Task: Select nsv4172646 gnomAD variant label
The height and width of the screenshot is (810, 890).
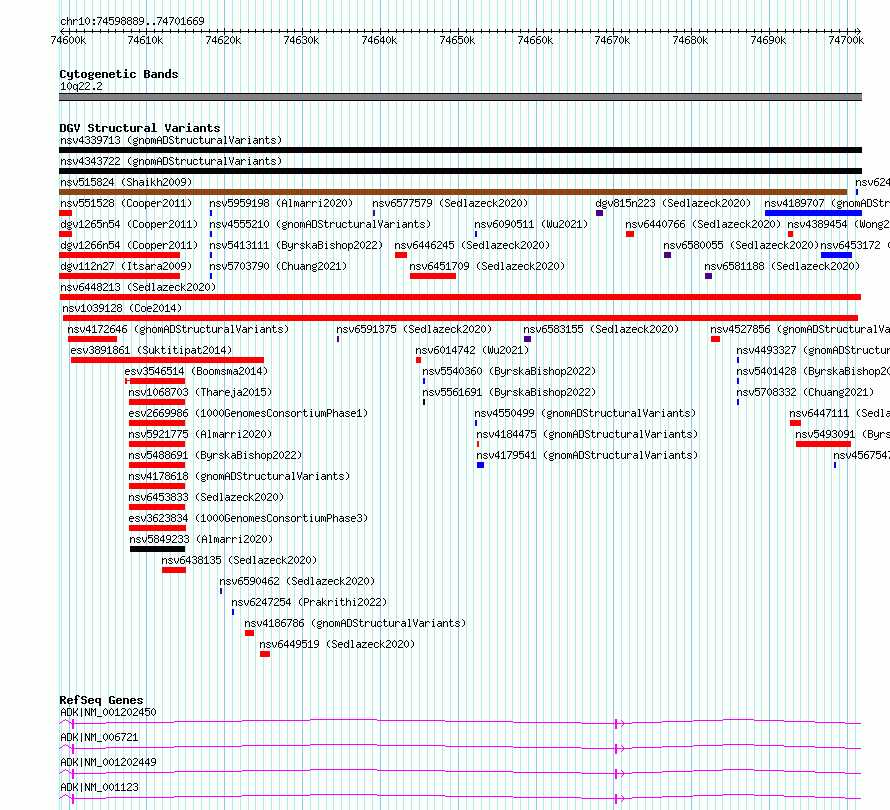Action: 178,329
